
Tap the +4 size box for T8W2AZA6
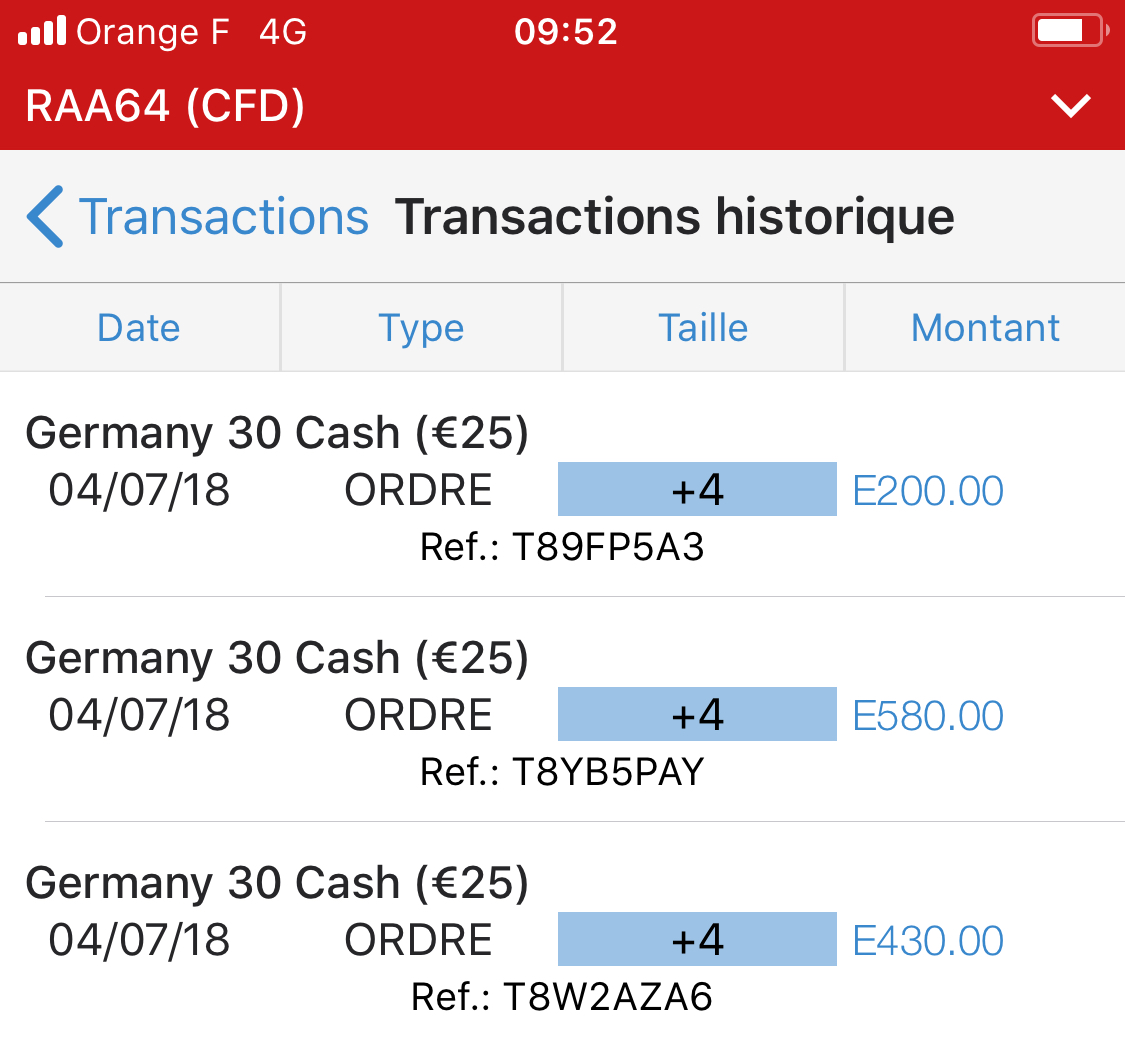point(697,940)
